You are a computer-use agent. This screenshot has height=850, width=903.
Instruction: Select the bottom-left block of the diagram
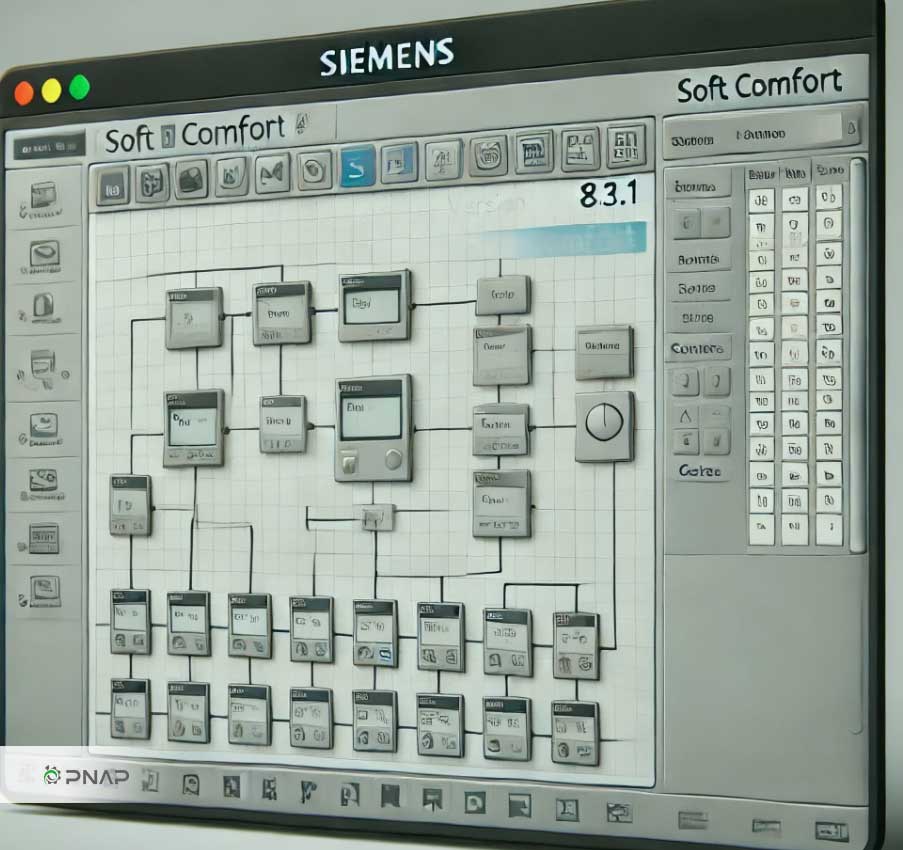pos(130,709)
